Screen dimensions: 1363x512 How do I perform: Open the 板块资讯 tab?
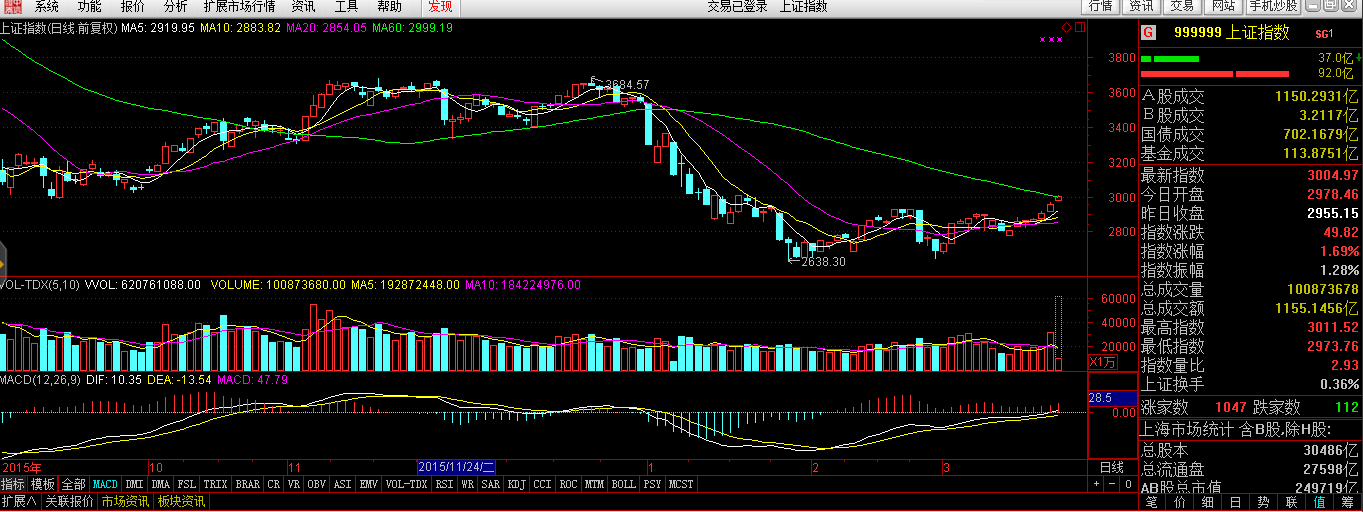pos(181,501)
